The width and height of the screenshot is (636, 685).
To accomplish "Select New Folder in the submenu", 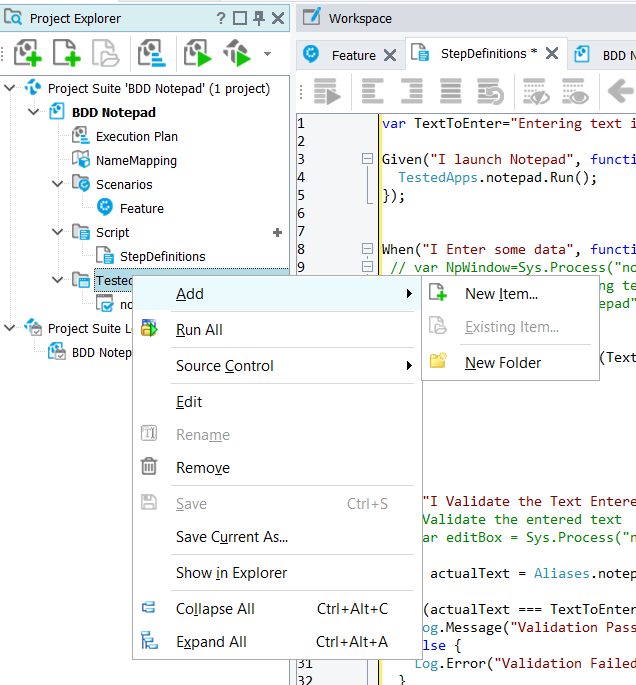I will pos(510,363).
